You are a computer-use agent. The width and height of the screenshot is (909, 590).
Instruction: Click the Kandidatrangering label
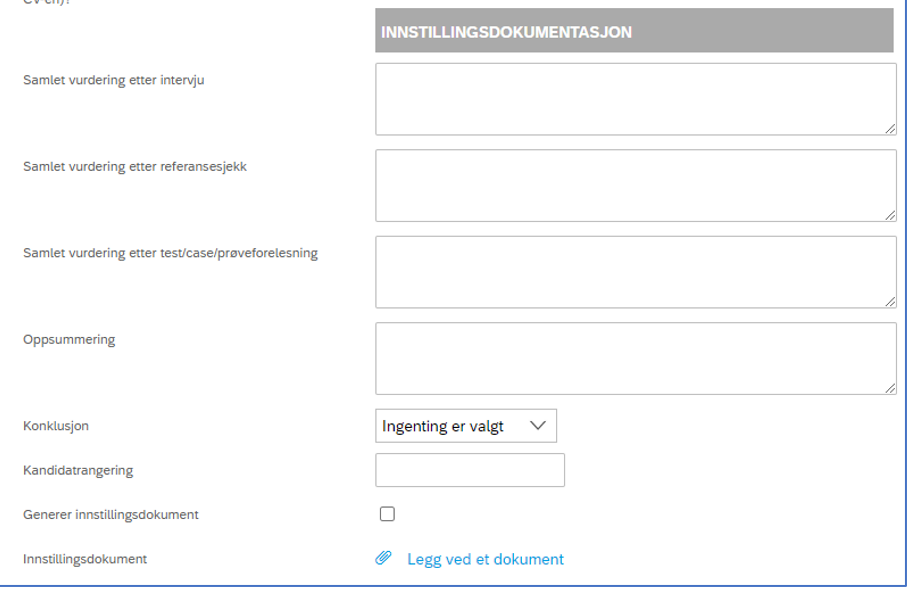click(x=78, y=471)
